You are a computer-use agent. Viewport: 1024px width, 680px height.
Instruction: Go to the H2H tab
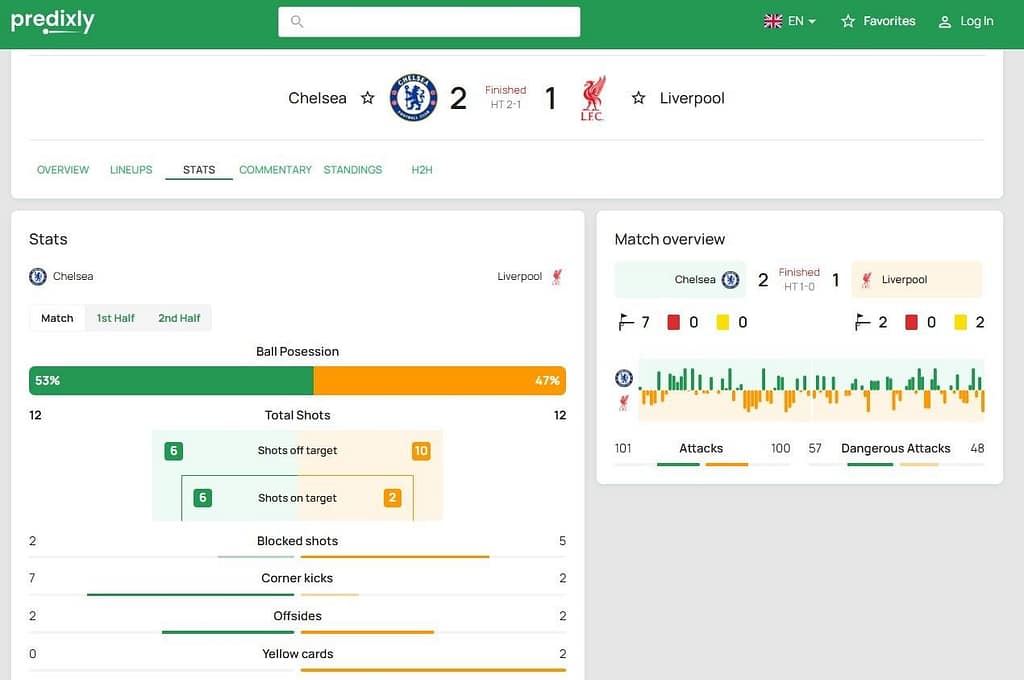(422, 170)
